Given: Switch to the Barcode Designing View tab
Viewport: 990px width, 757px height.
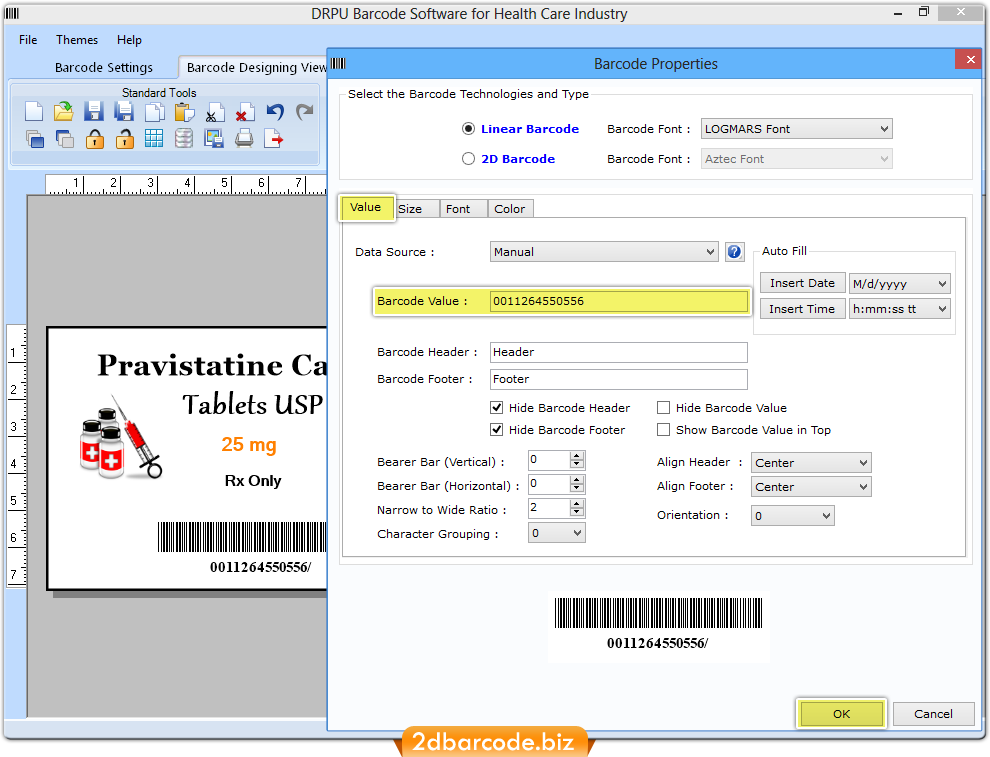Looking at the screenshot, I should point(254,68).
